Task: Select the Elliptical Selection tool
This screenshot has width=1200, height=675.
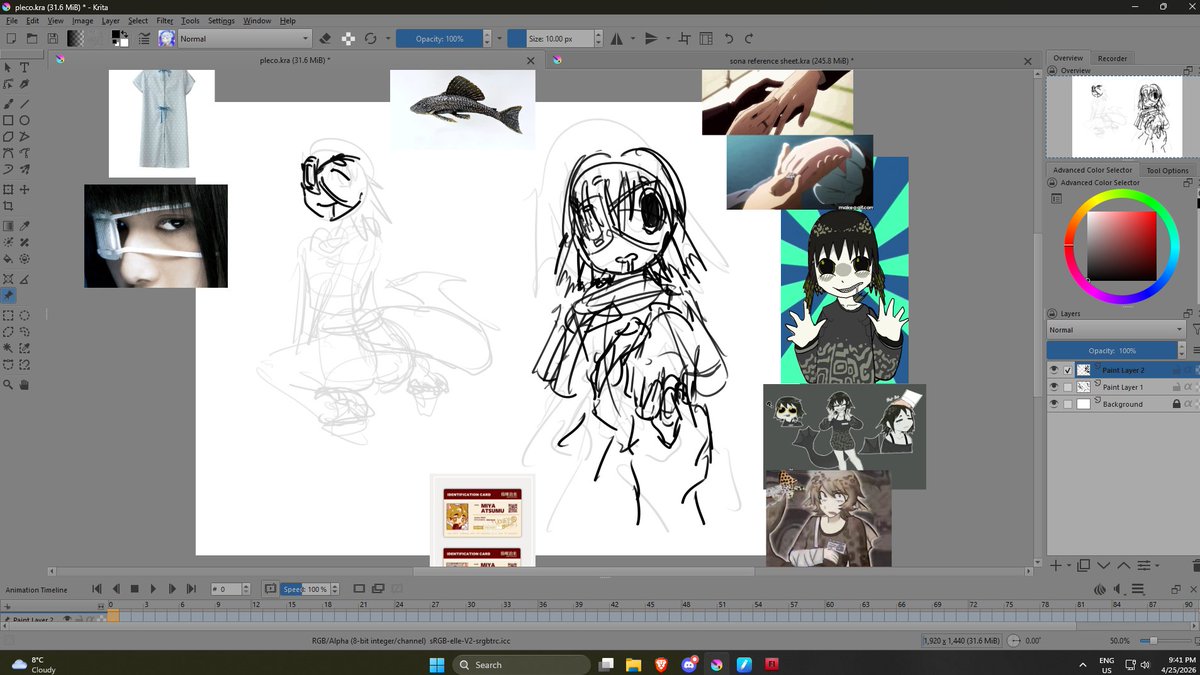Action: [24, 314]
